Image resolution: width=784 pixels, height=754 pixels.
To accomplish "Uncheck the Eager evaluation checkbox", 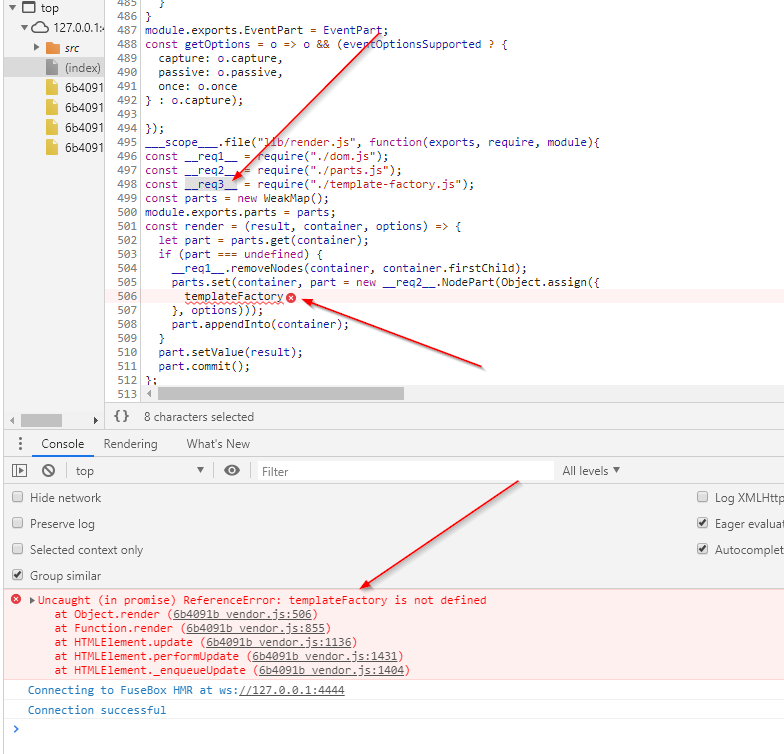I will pos(702,523).
